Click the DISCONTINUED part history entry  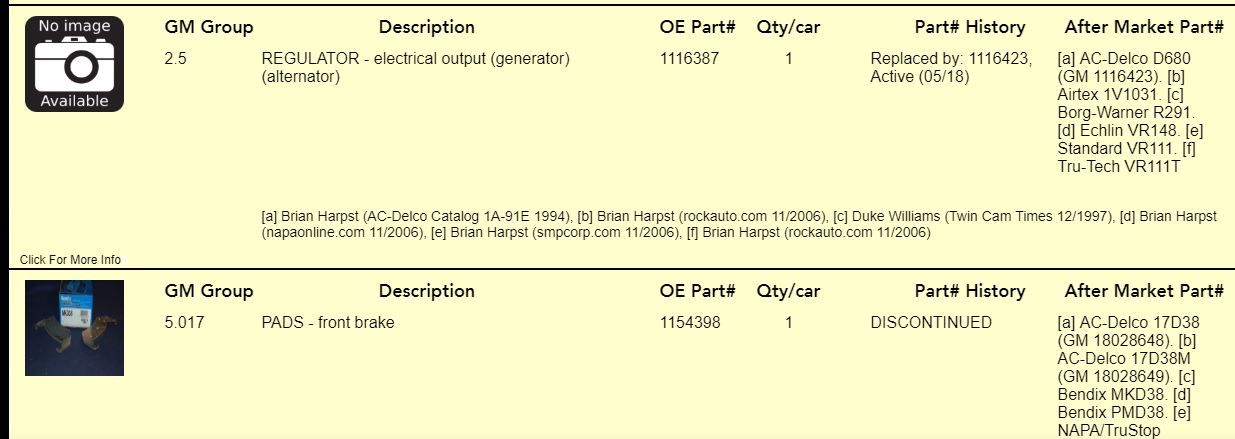point(931,323)
